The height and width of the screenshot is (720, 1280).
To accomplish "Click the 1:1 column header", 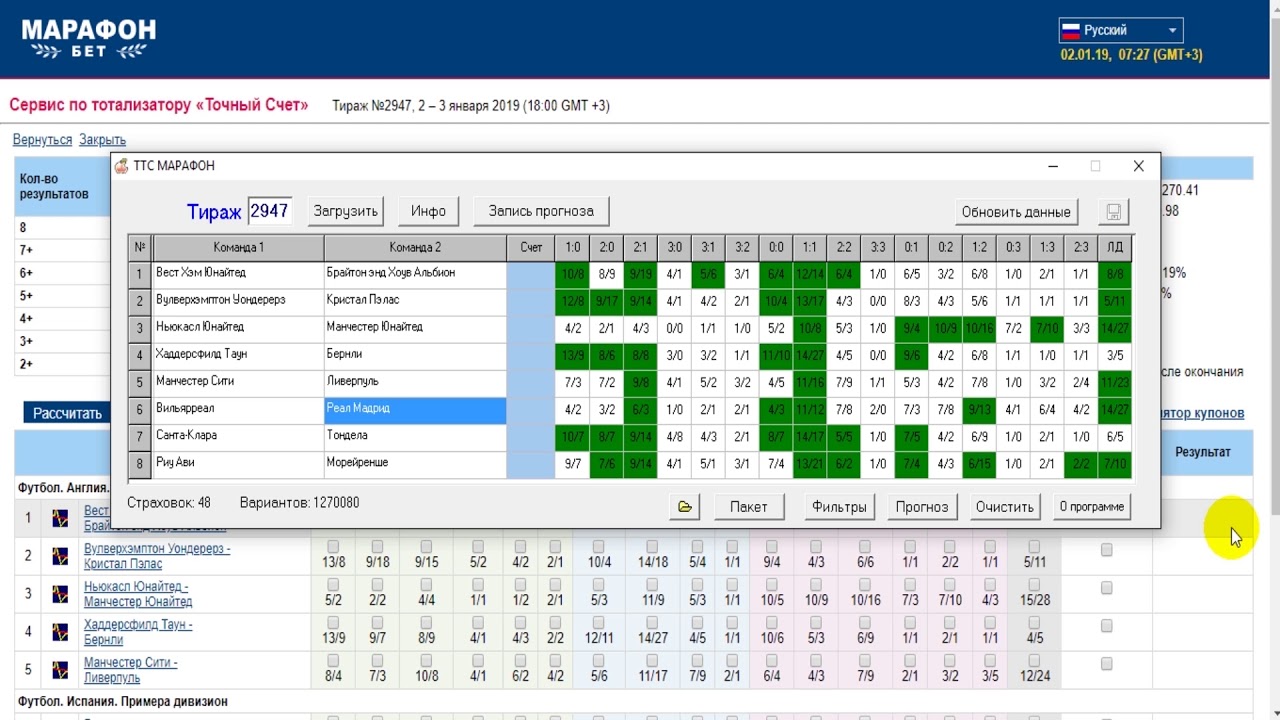I will coord(810,248).
